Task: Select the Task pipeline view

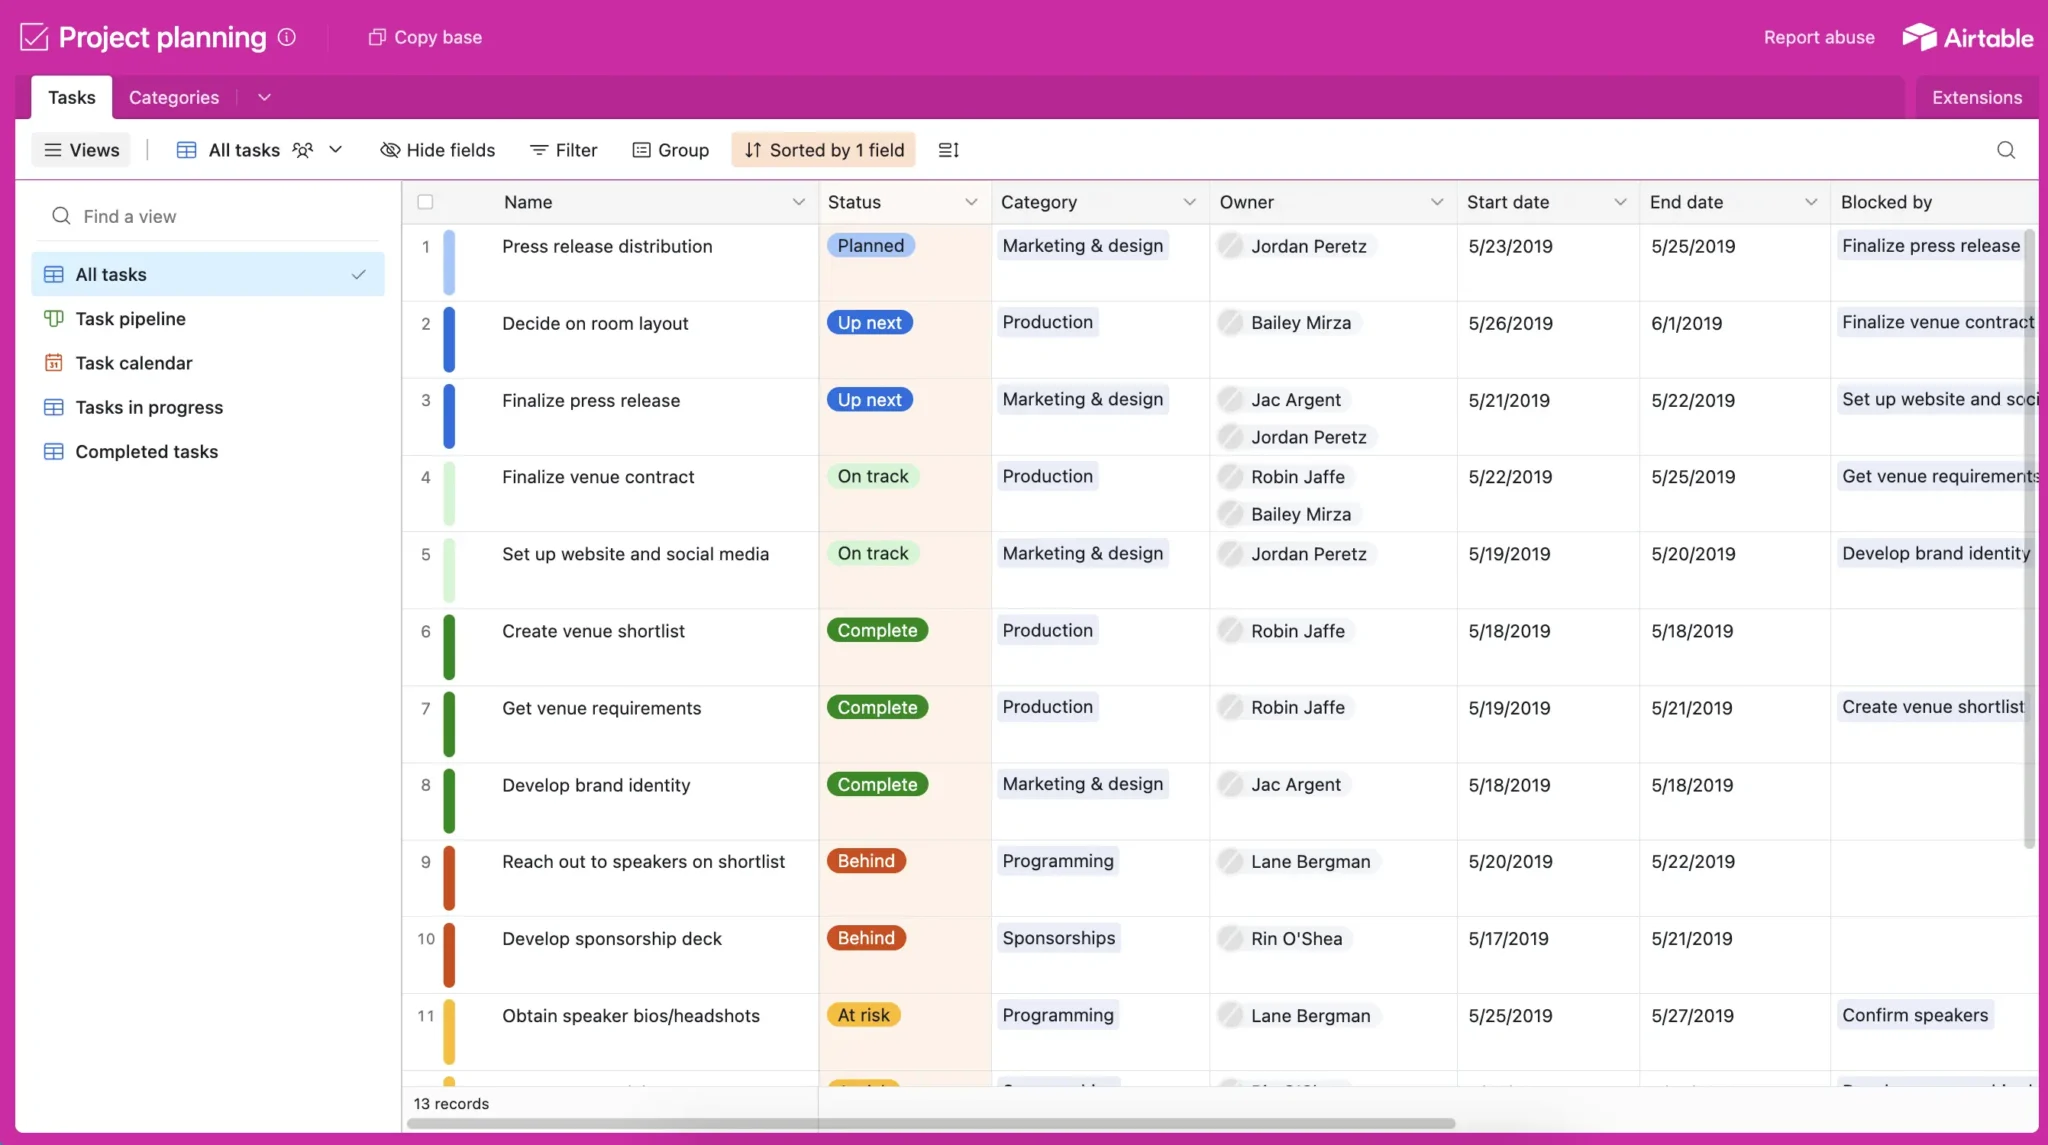Action: (x=129, y=318)
